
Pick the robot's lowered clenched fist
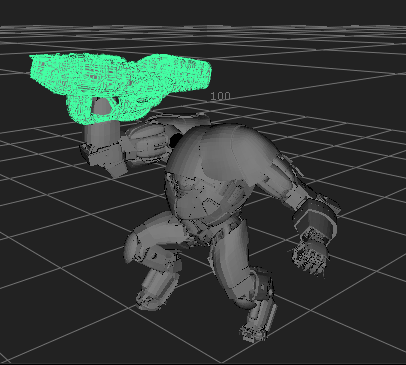pos(310,252)
